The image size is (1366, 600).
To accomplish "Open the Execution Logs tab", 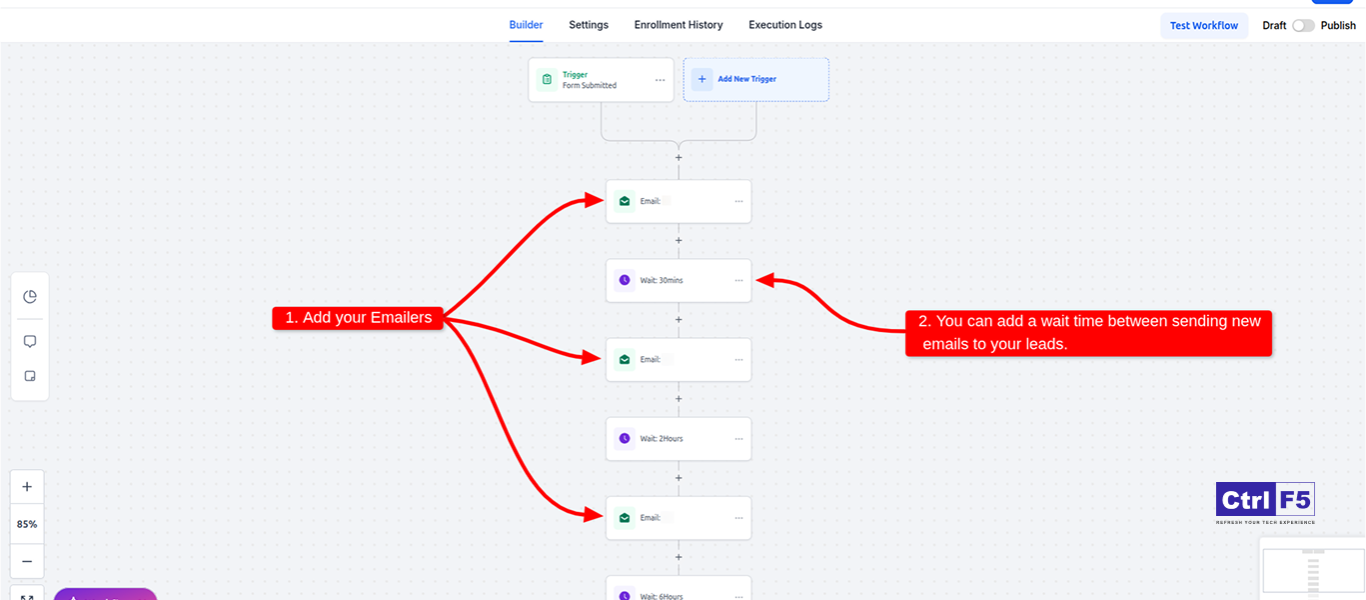I will [x=785, y=25].
